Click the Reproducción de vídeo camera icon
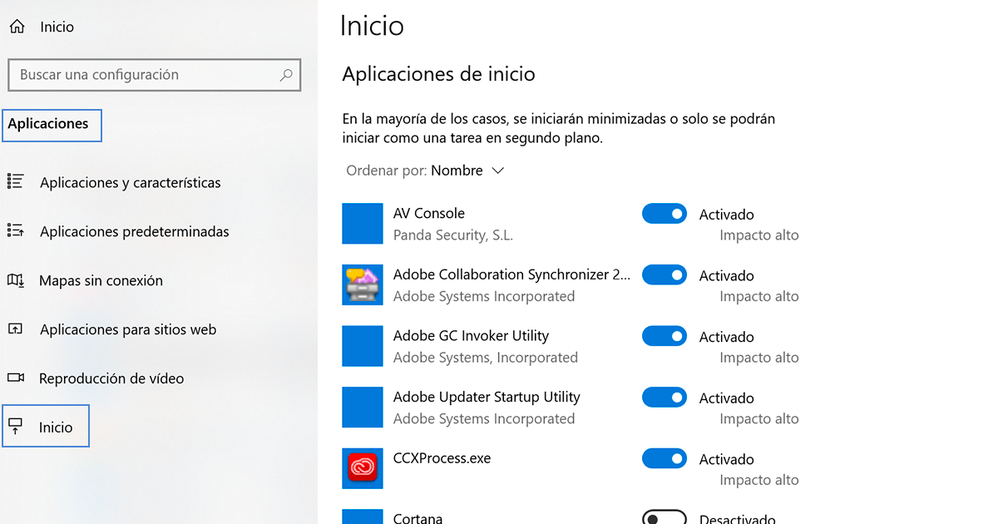The width and height of the screenshot is (998, 524). coord(15,378)
